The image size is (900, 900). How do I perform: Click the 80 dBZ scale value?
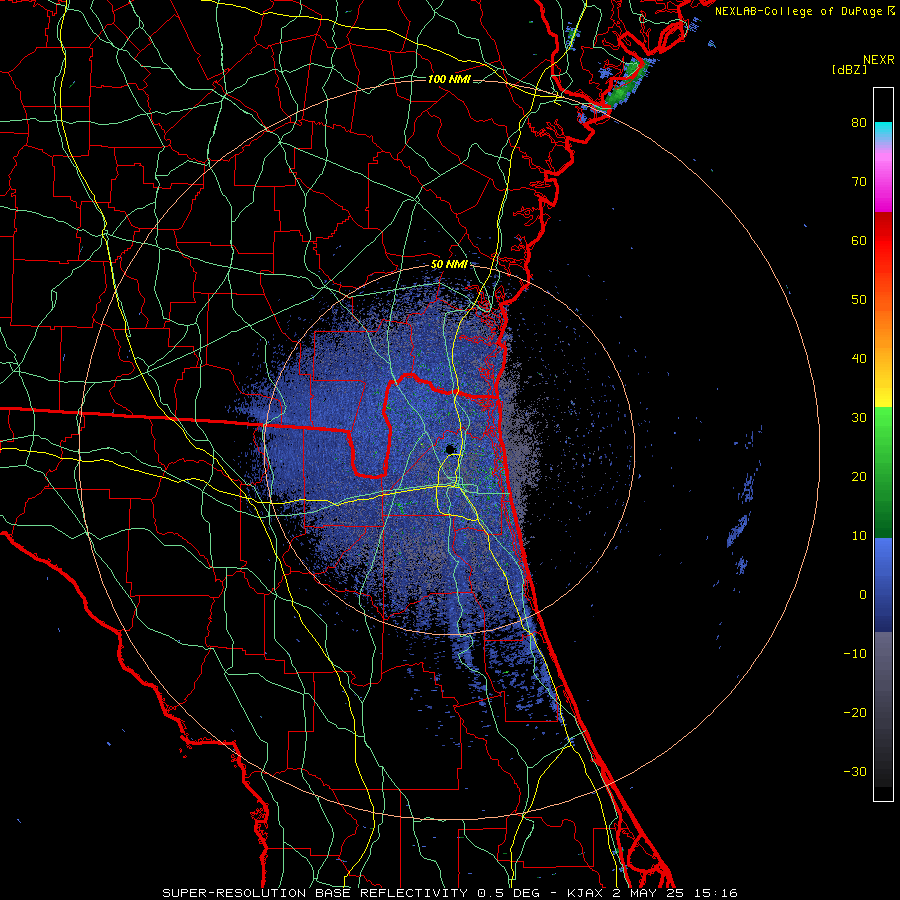click(859, 123)
